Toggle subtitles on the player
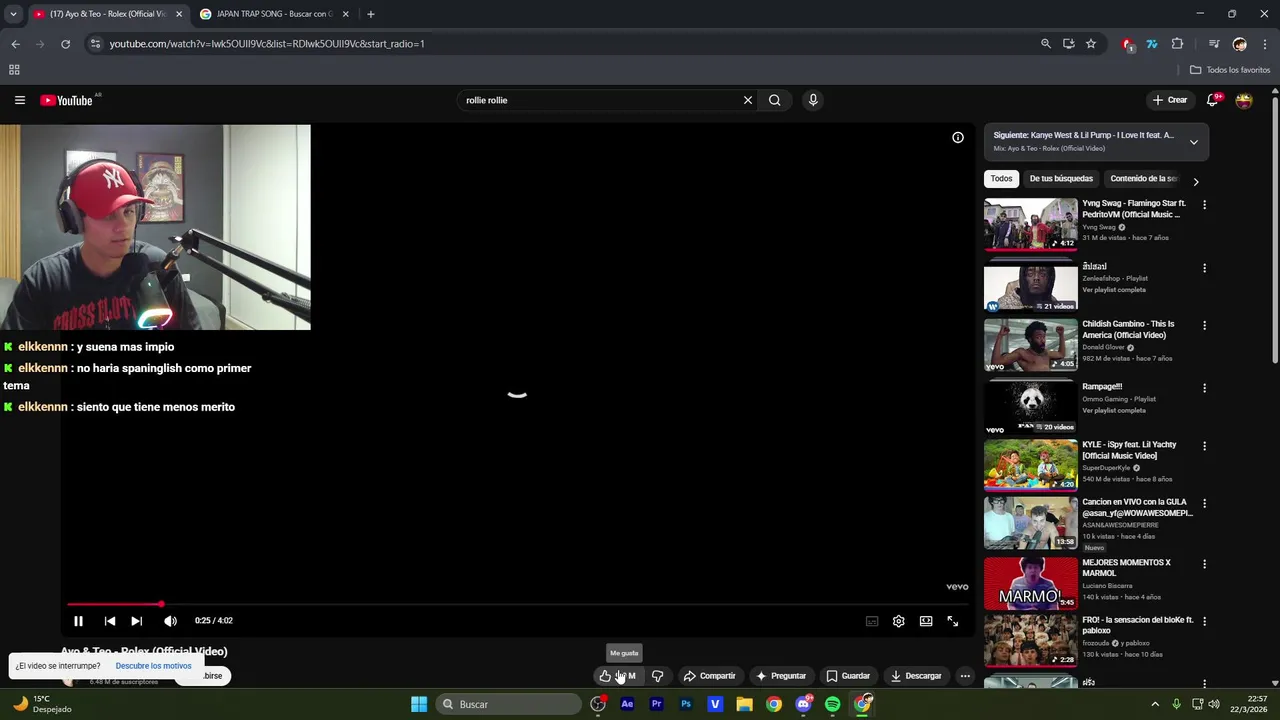The height and width of the screenshot is (720, 1280). pyautogui.click(x=872, y=621)
